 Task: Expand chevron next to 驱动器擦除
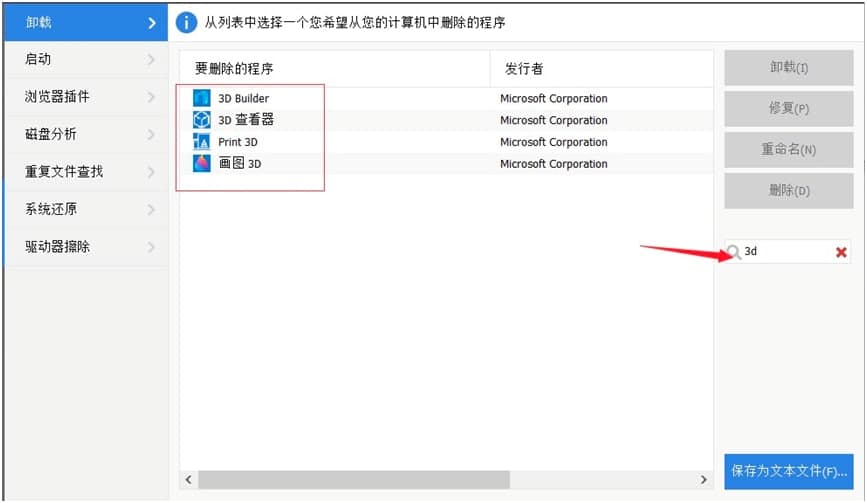coord(151,247)
